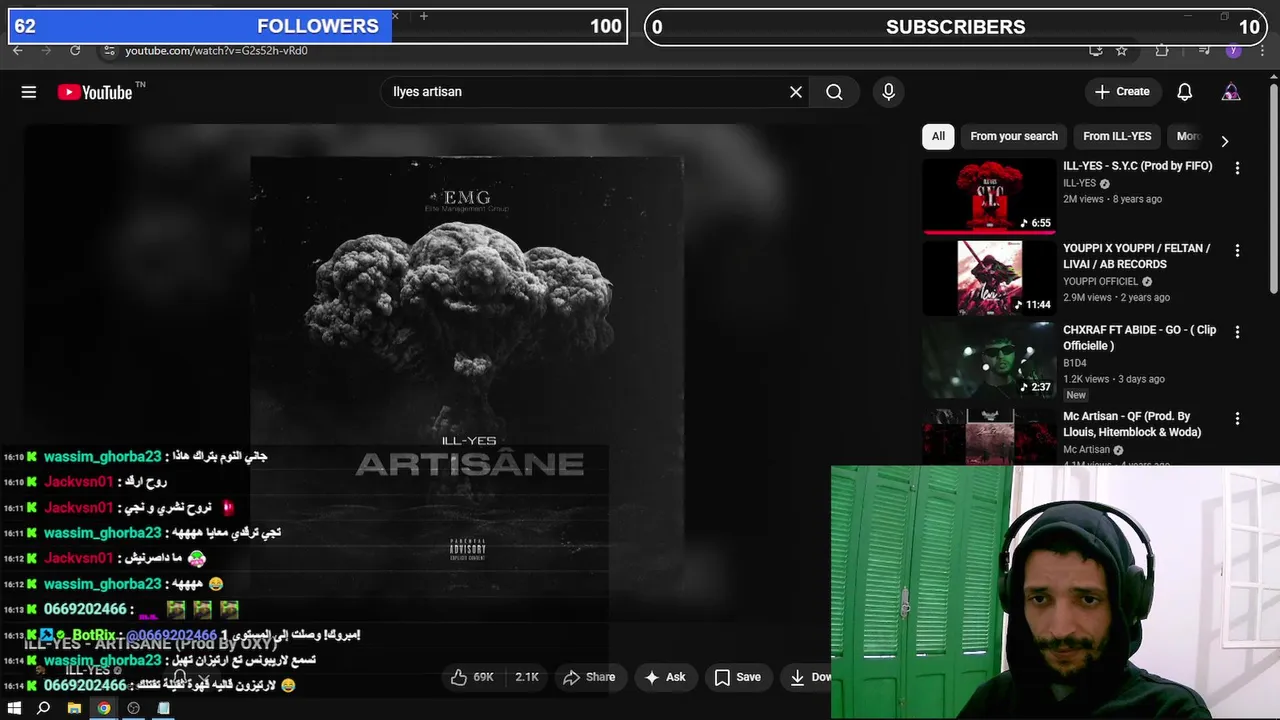Open the ILL-YES S.Y.C thumbnail

(x=988, y=196)
